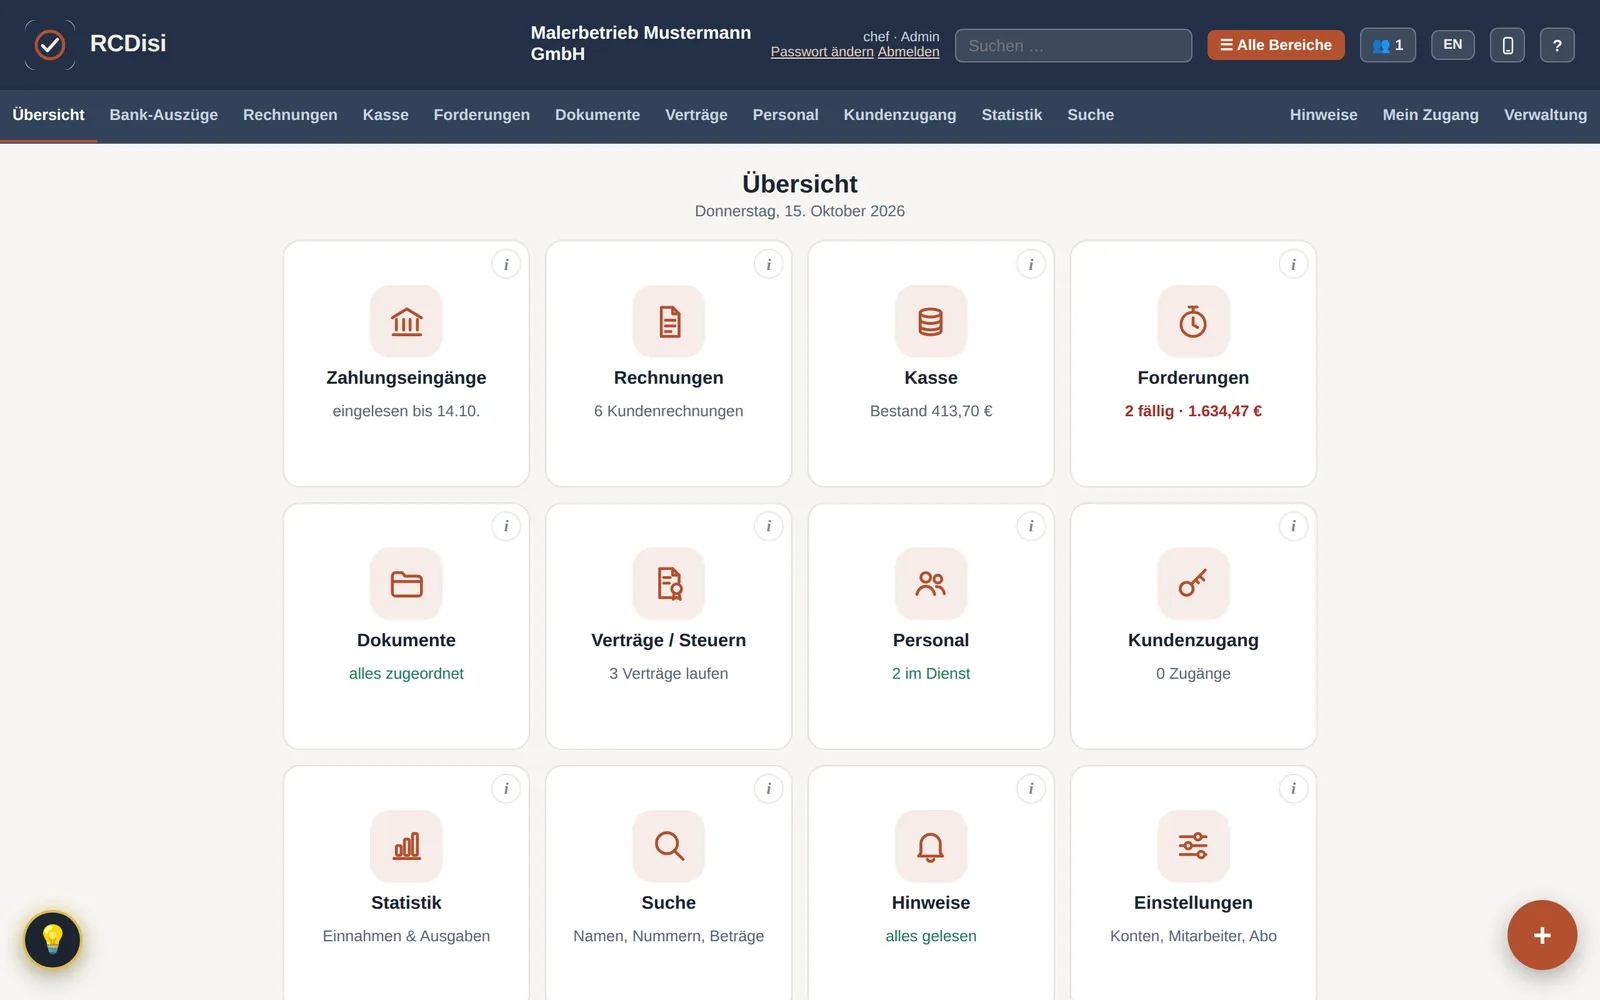Show info for the Kasse card
This screenshot has width=1600, height=1000.
coord(1031,264)
